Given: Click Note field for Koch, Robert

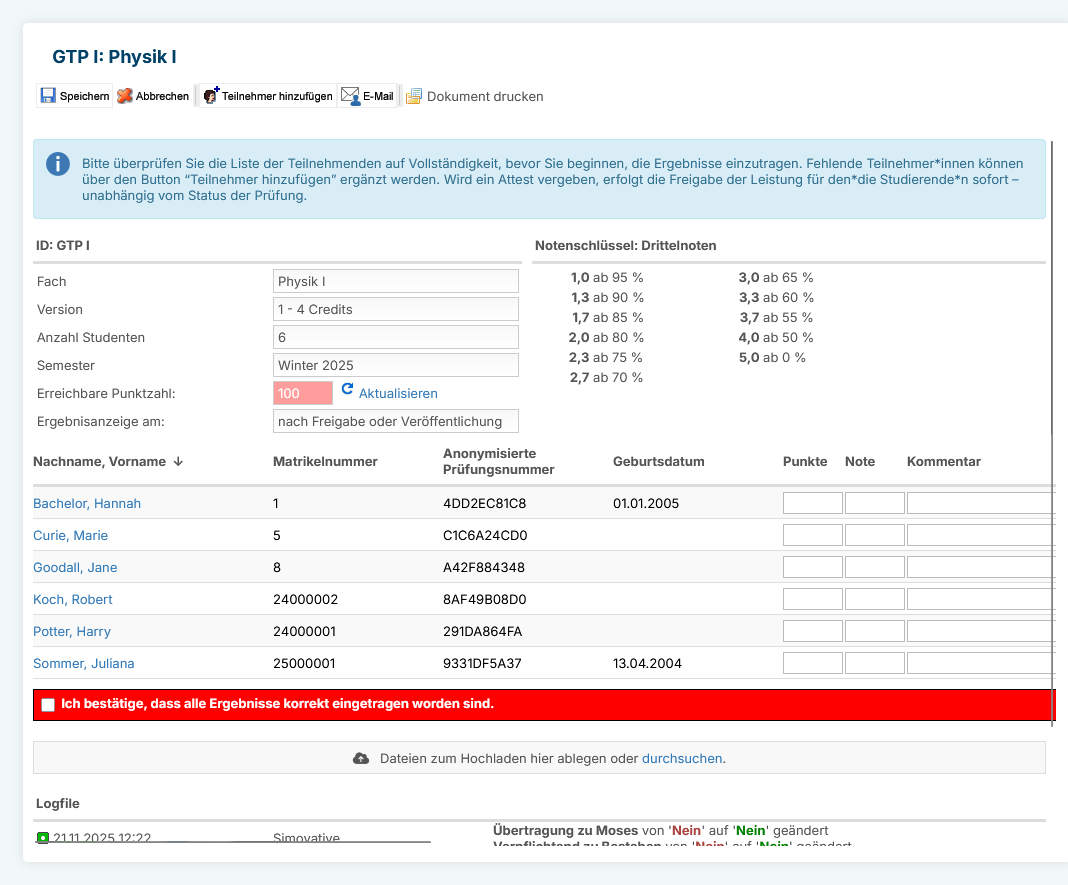Looking at the screenshot, I should 874,599.
